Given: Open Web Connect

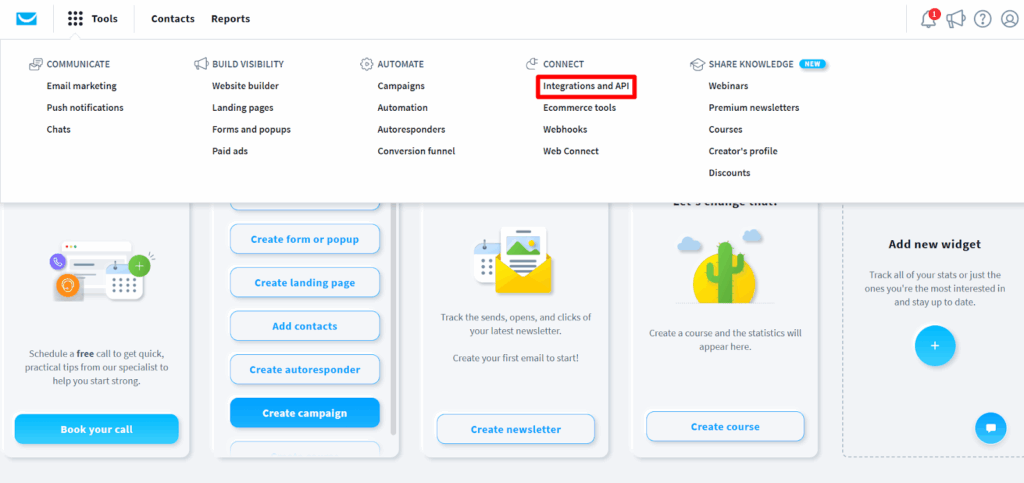Looking at the screenshot, I should pyautogui.click(x=571, y=151).
